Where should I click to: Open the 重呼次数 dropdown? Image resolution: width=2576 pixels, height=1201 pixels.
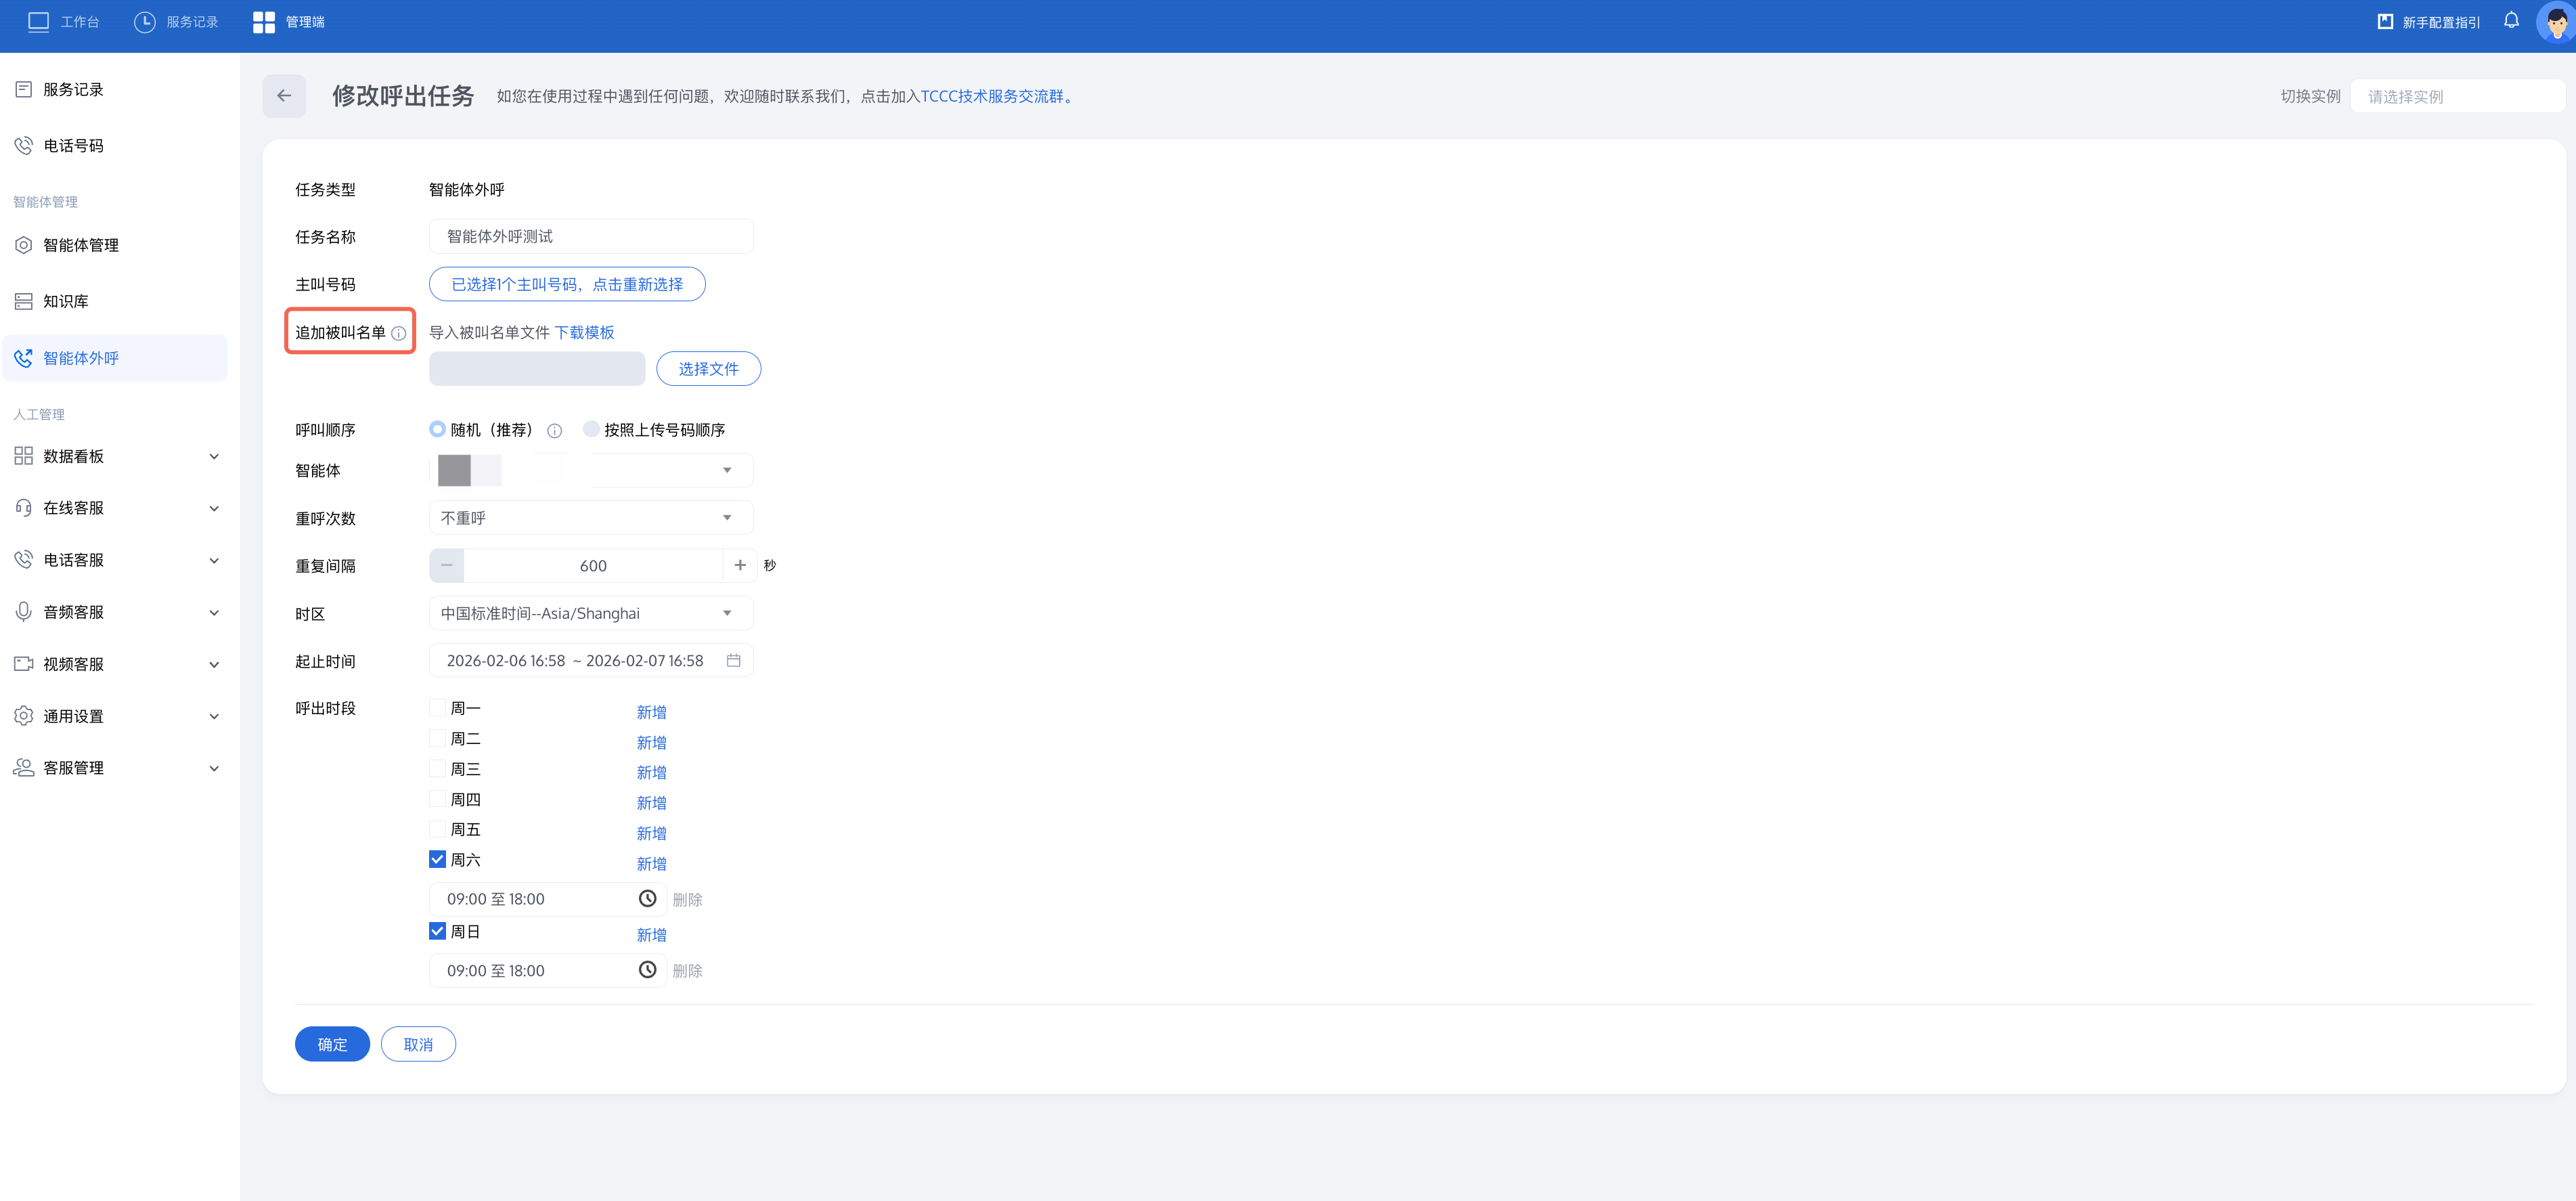590,518
